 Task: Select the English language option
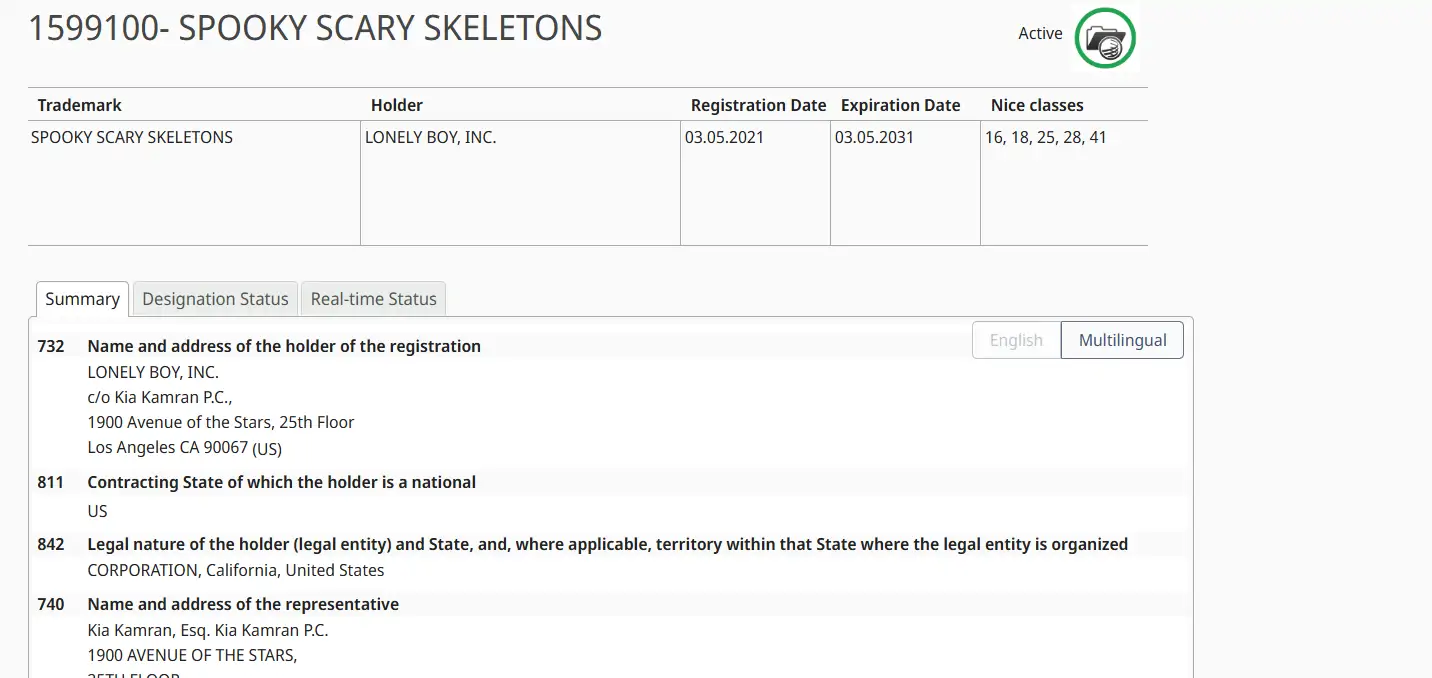pos(1016,340)
